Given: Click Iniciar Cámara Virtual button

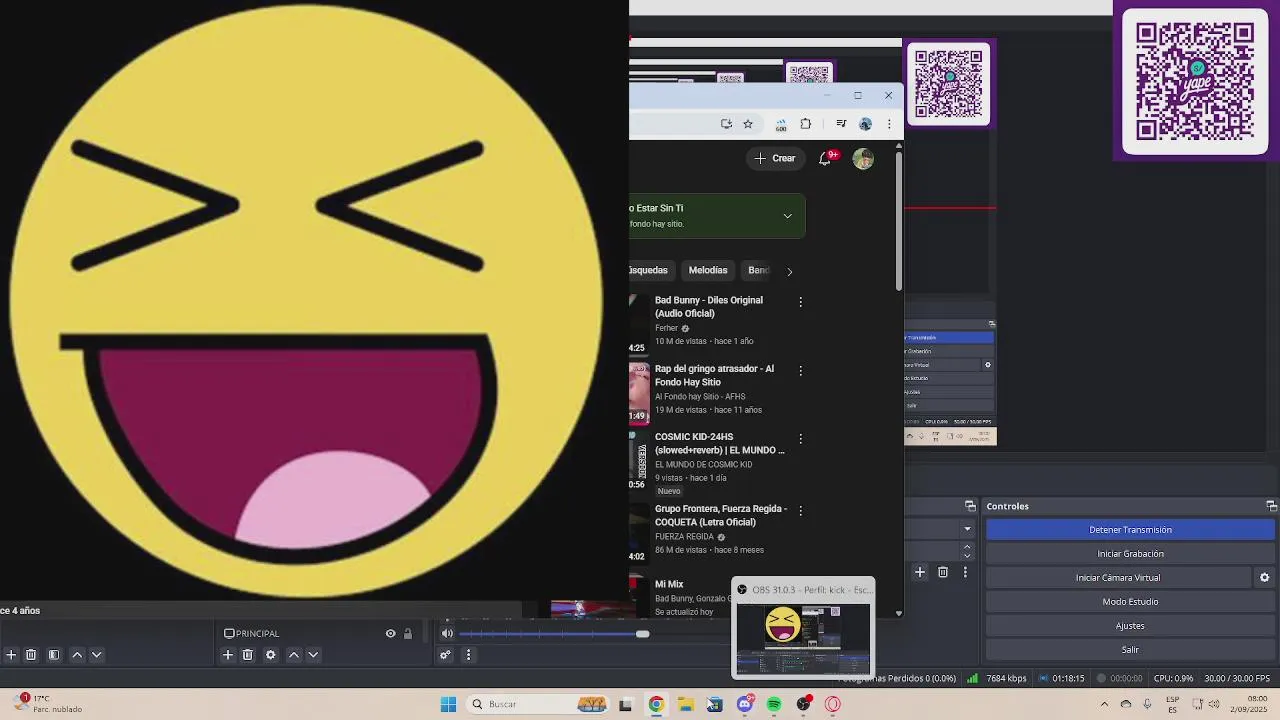Looking at the screenshot, I should coord(1118,578).
